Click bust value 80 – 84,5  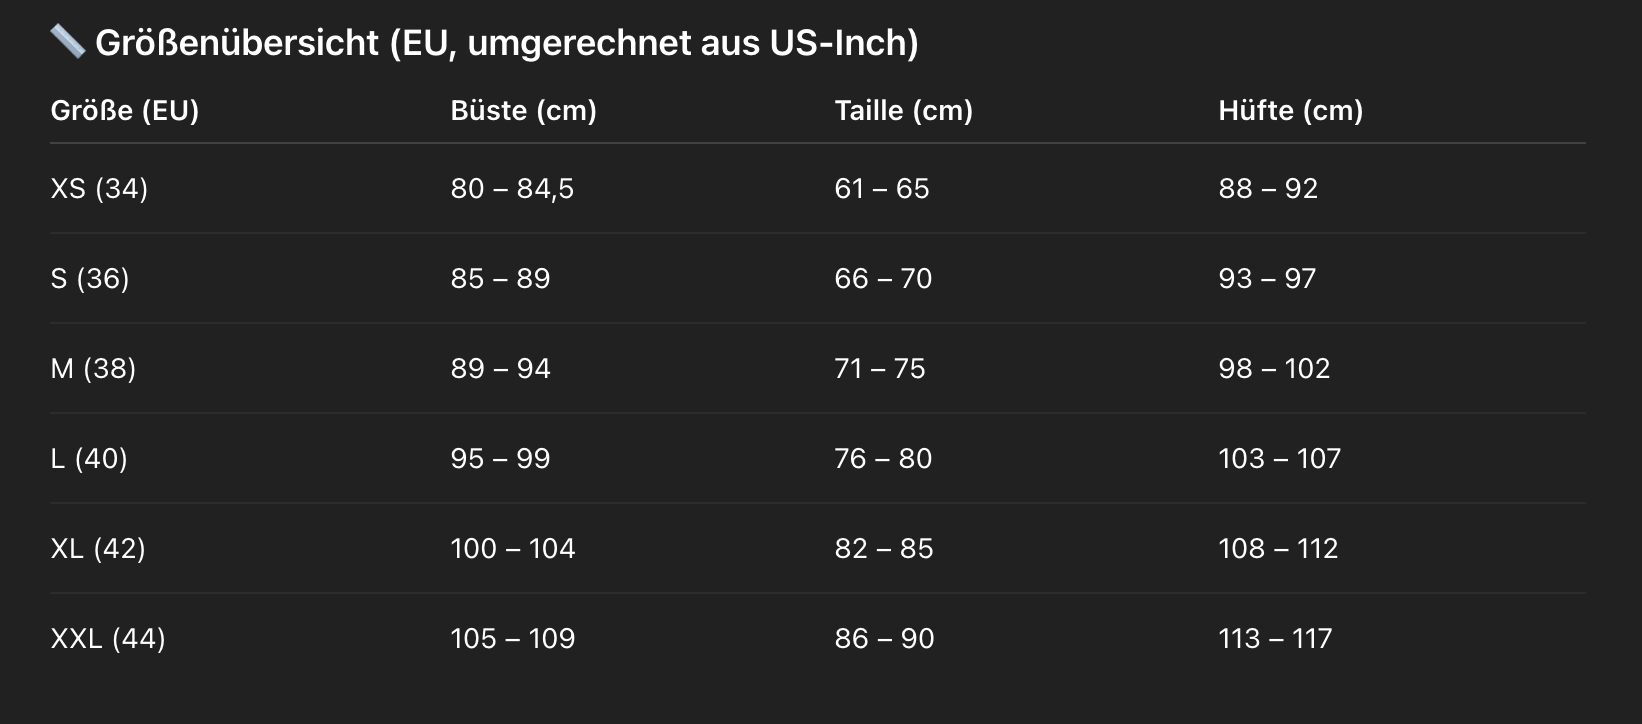512,188
